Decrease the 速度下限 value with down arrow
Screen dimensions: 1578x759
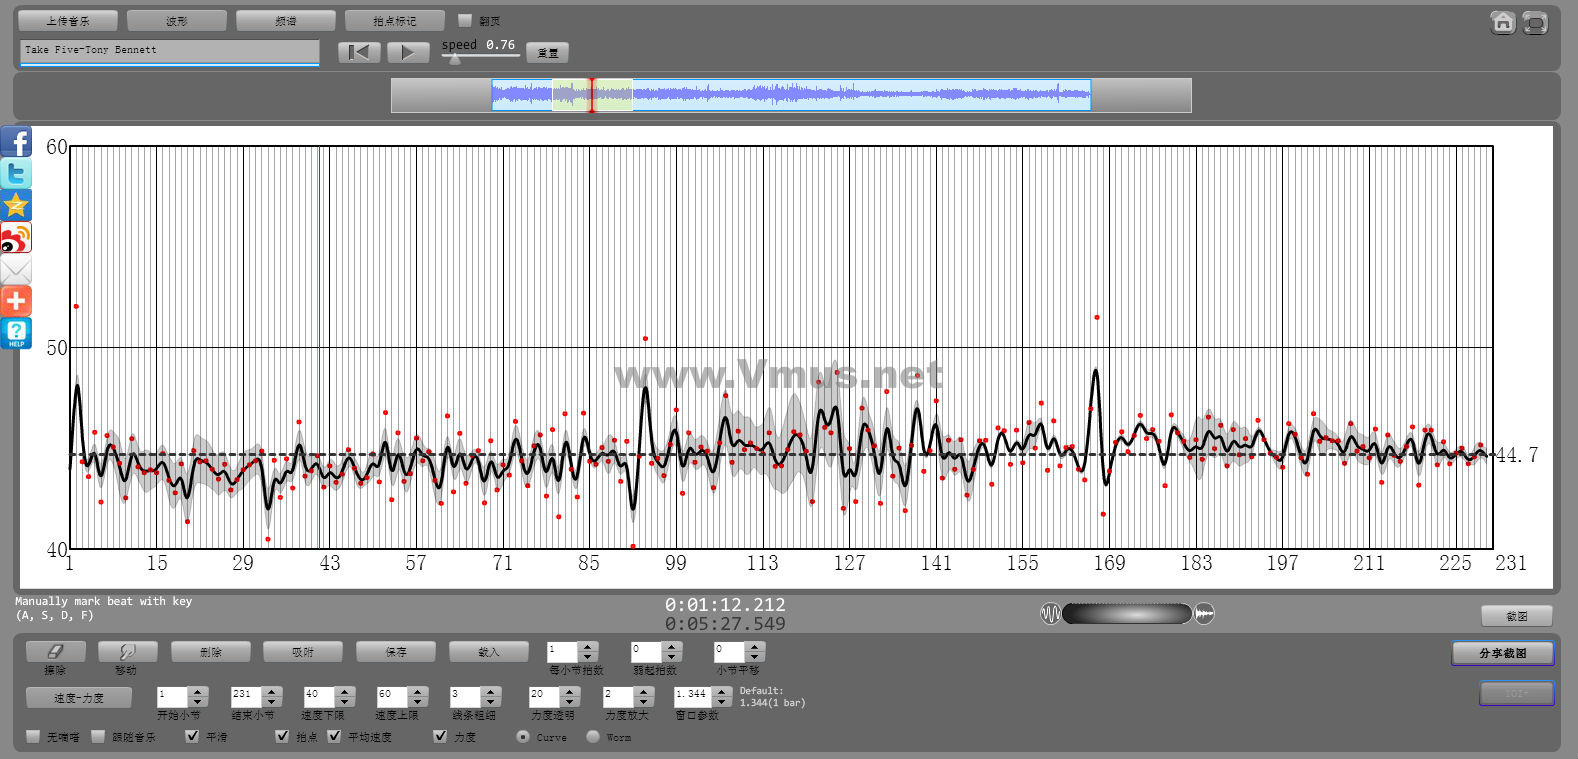click(x=345, y=701)
